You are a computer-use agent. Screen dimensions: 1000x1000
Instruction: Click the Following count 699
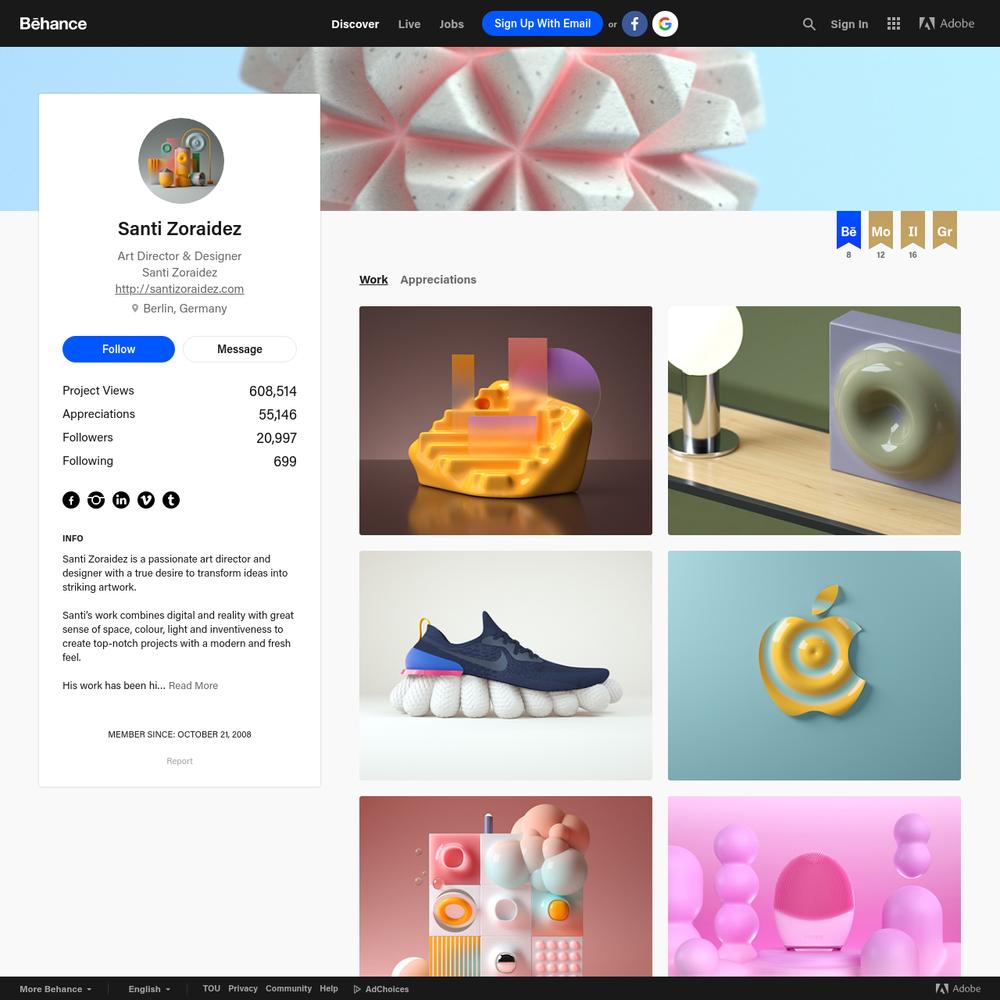[x=284, y=461]
